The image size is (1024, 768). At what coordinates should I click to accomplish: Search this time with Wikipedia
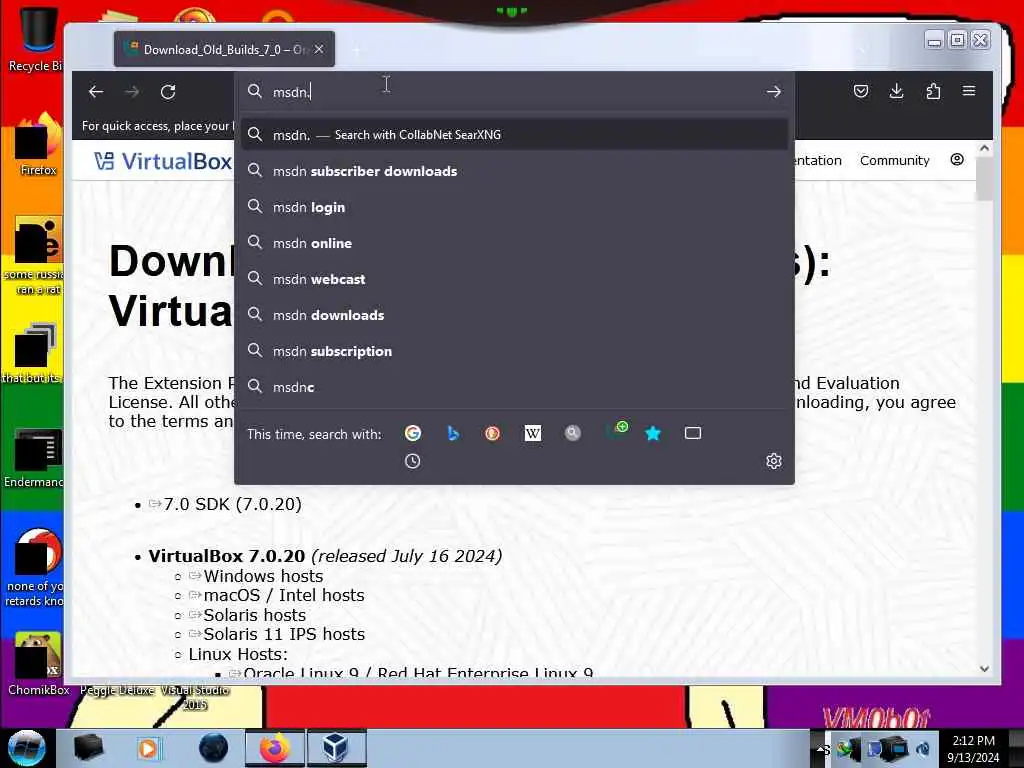533,433
